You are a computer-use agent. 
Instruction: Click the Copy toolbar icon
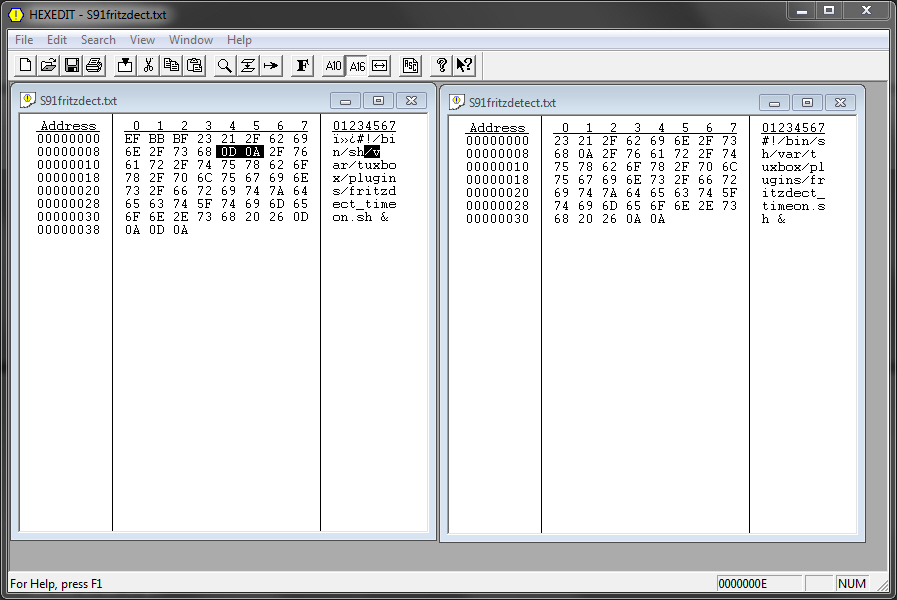point(171,65)
